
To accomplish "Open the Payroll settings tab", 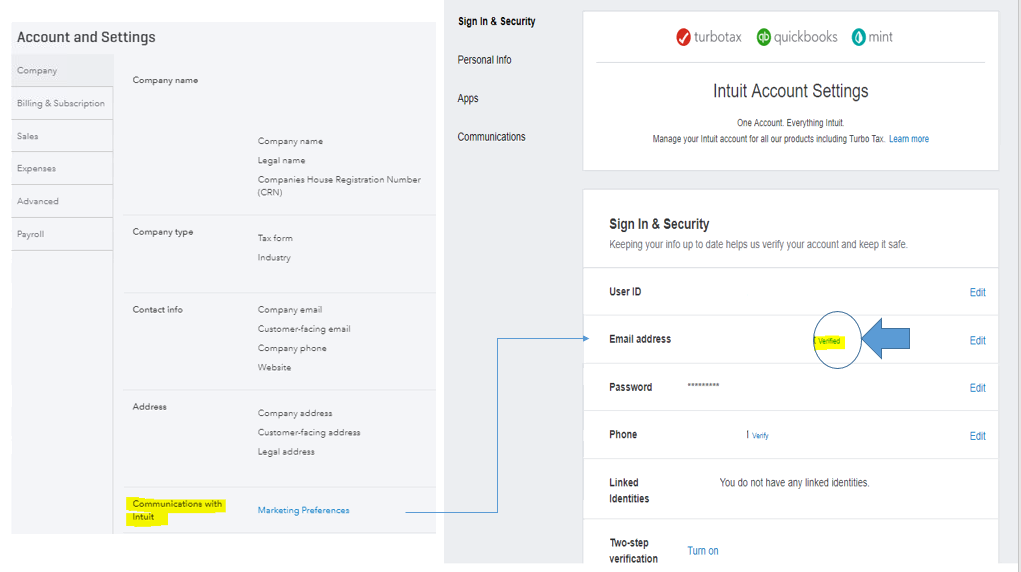I will tap(31, 234).
